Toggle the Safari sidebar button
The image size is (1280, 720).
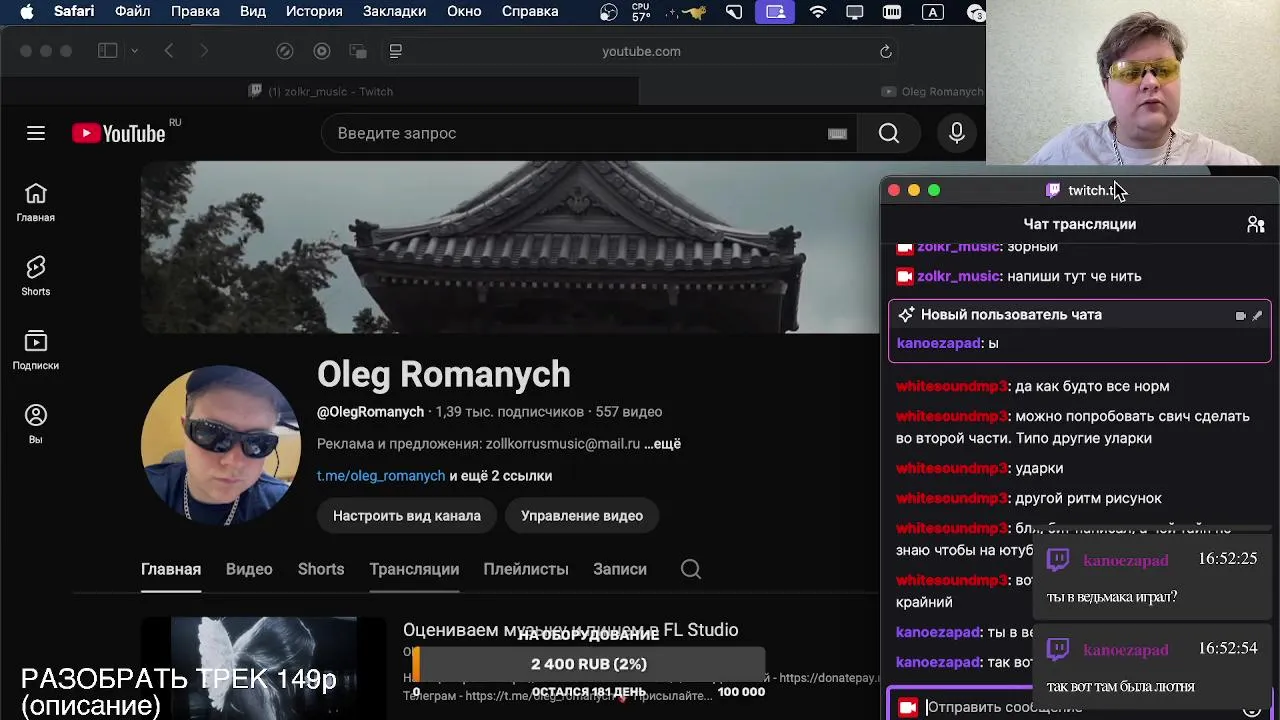[107, 51]
